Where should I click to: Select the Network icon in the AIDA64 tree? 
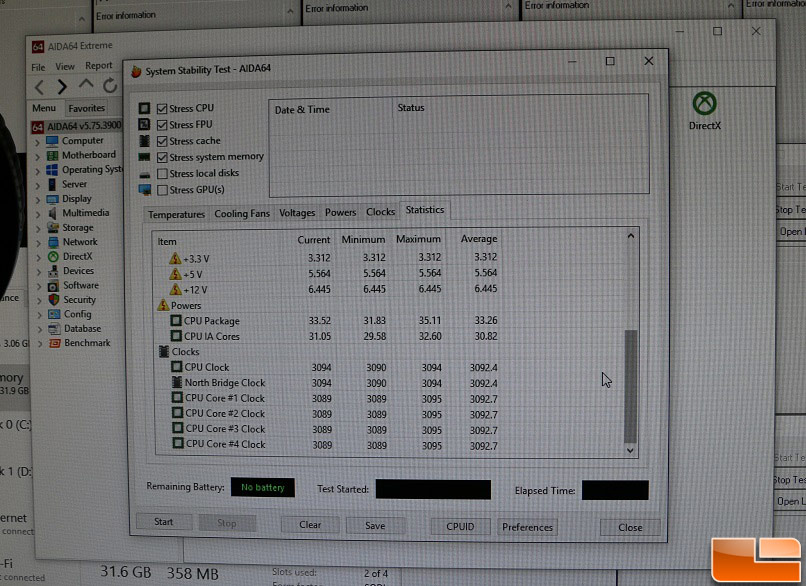pyautogui.click(x=53, y=242)
